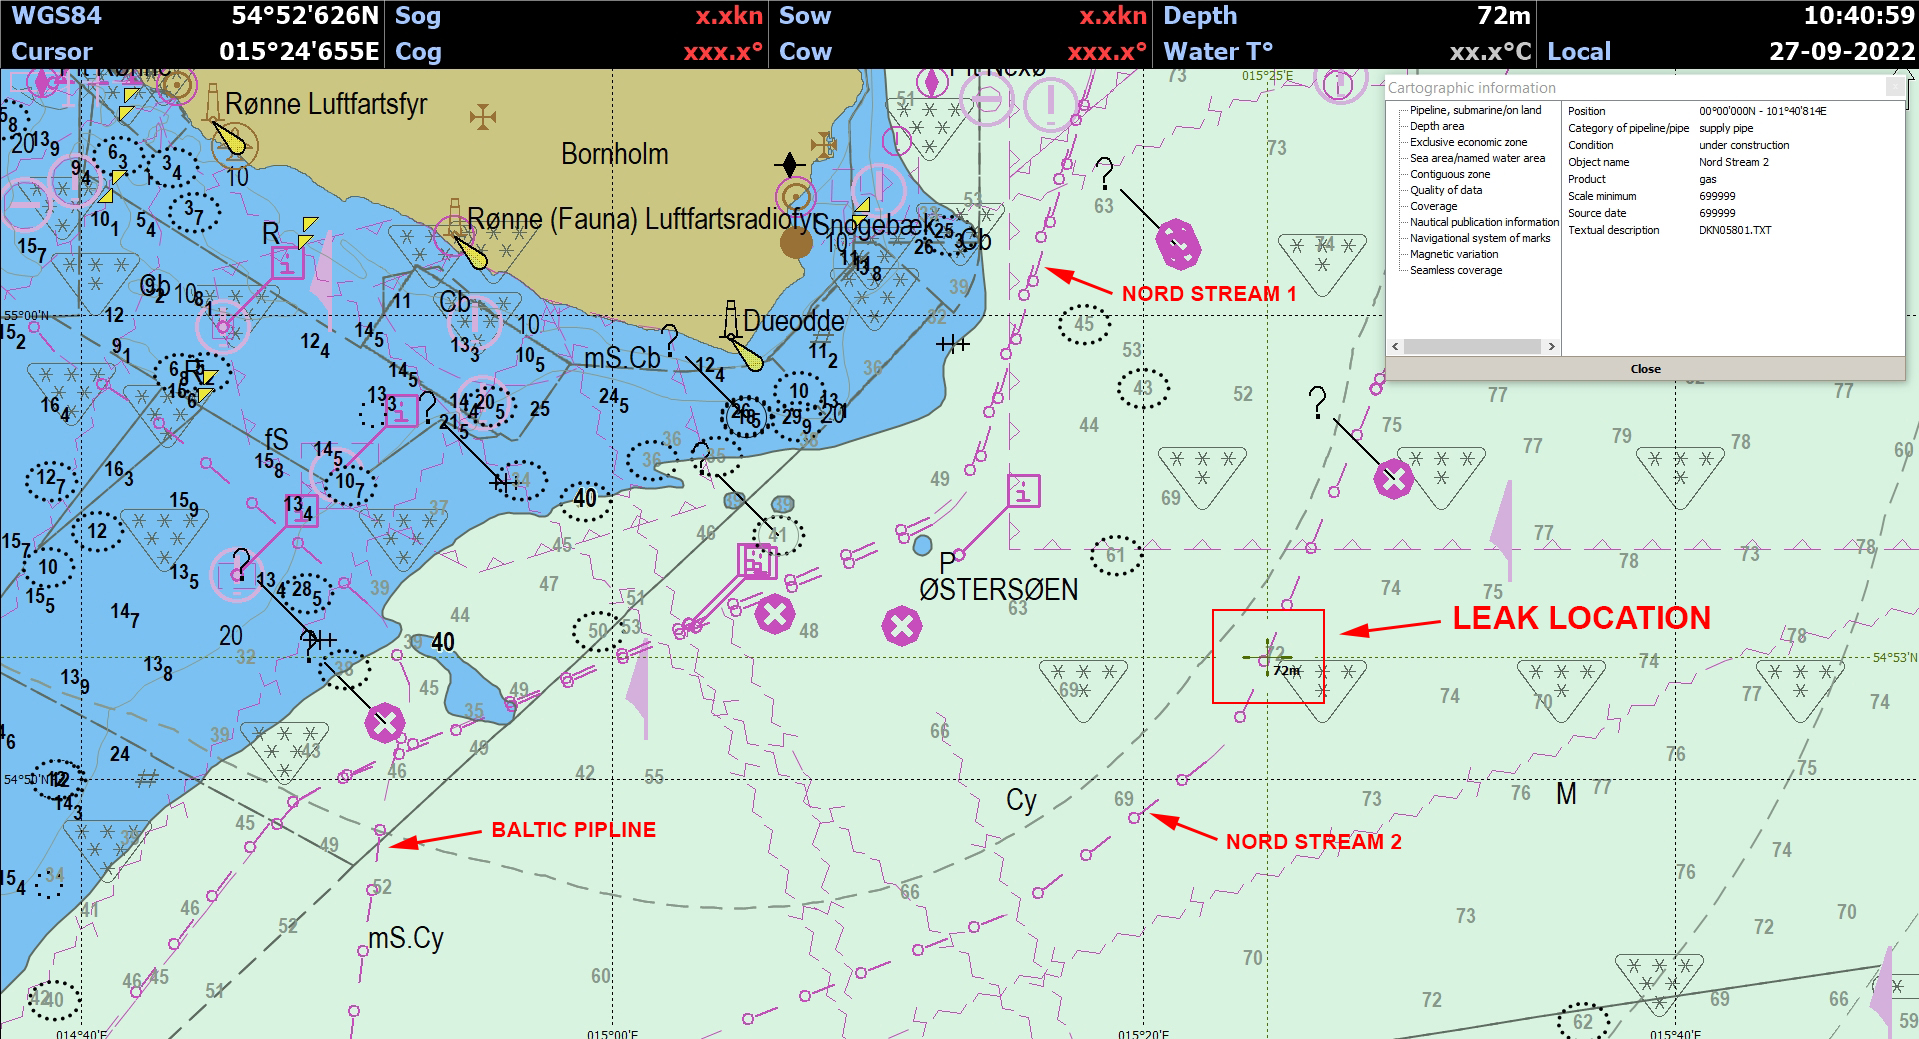Click the magenta wreck marker southeast of the 40 shoal
Image resolution: width=1919 pixels, height=1039 pixels.
(x=384, y=722)
